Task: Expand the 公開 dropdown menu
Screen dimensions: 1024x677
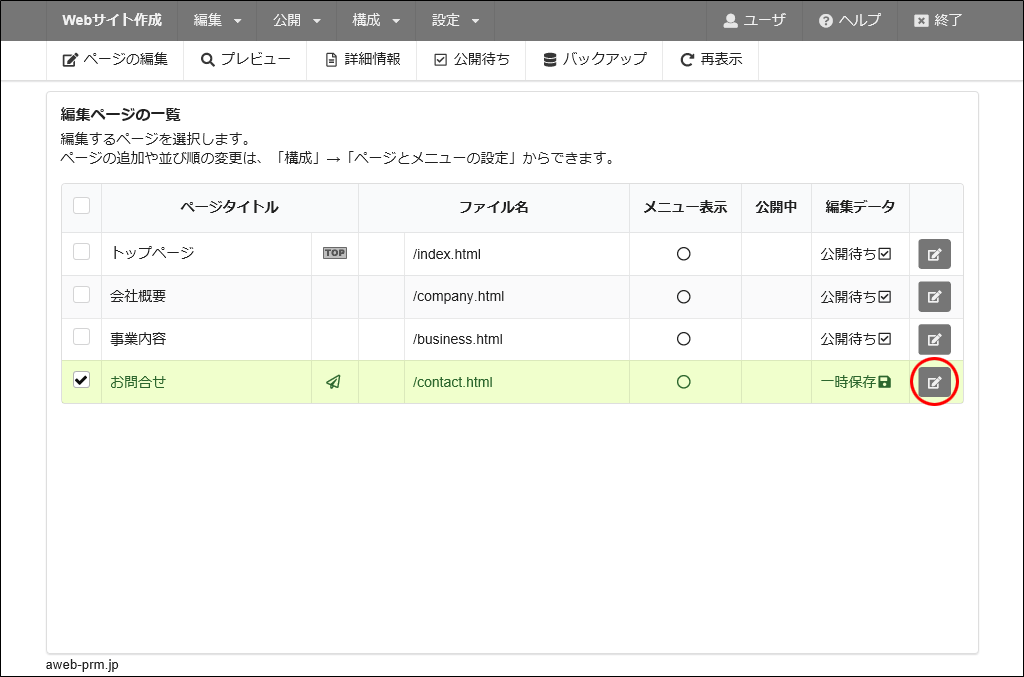Action: (296, 20)
